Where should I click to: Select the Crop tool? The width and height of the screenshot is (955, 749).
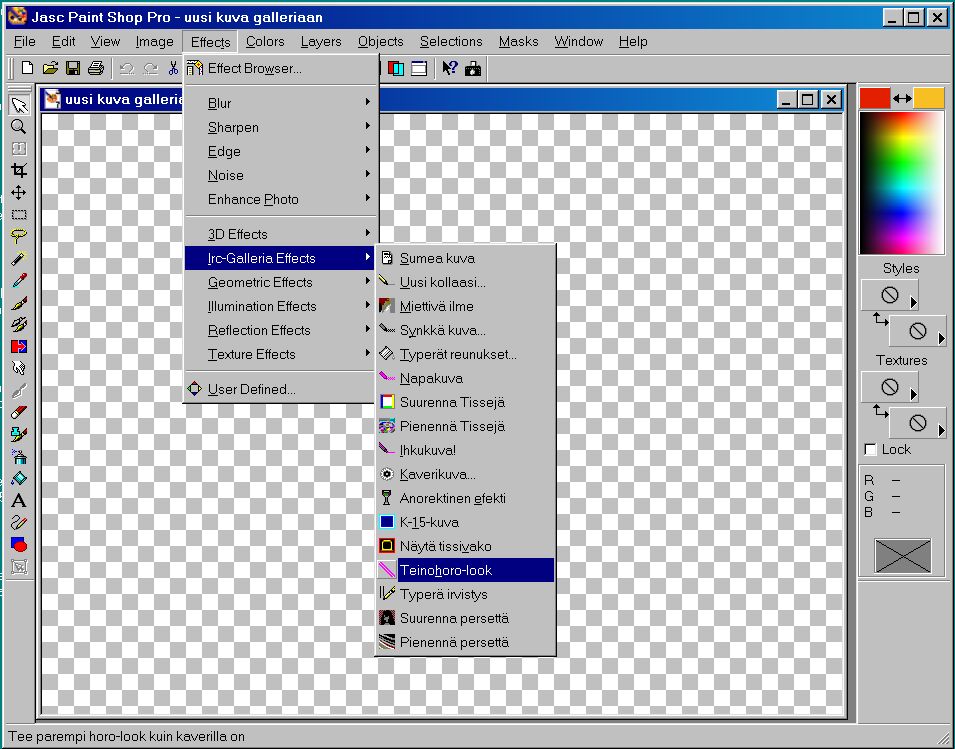tap(19, 171)
